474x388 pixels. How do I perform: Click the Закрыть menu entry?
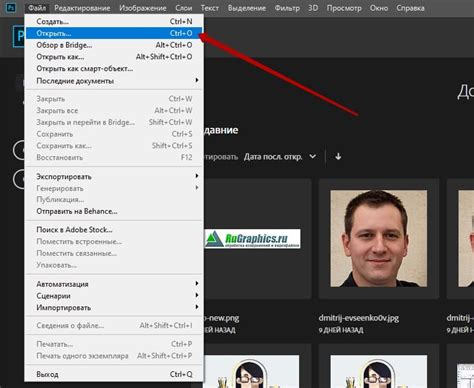tap(114, 99)
